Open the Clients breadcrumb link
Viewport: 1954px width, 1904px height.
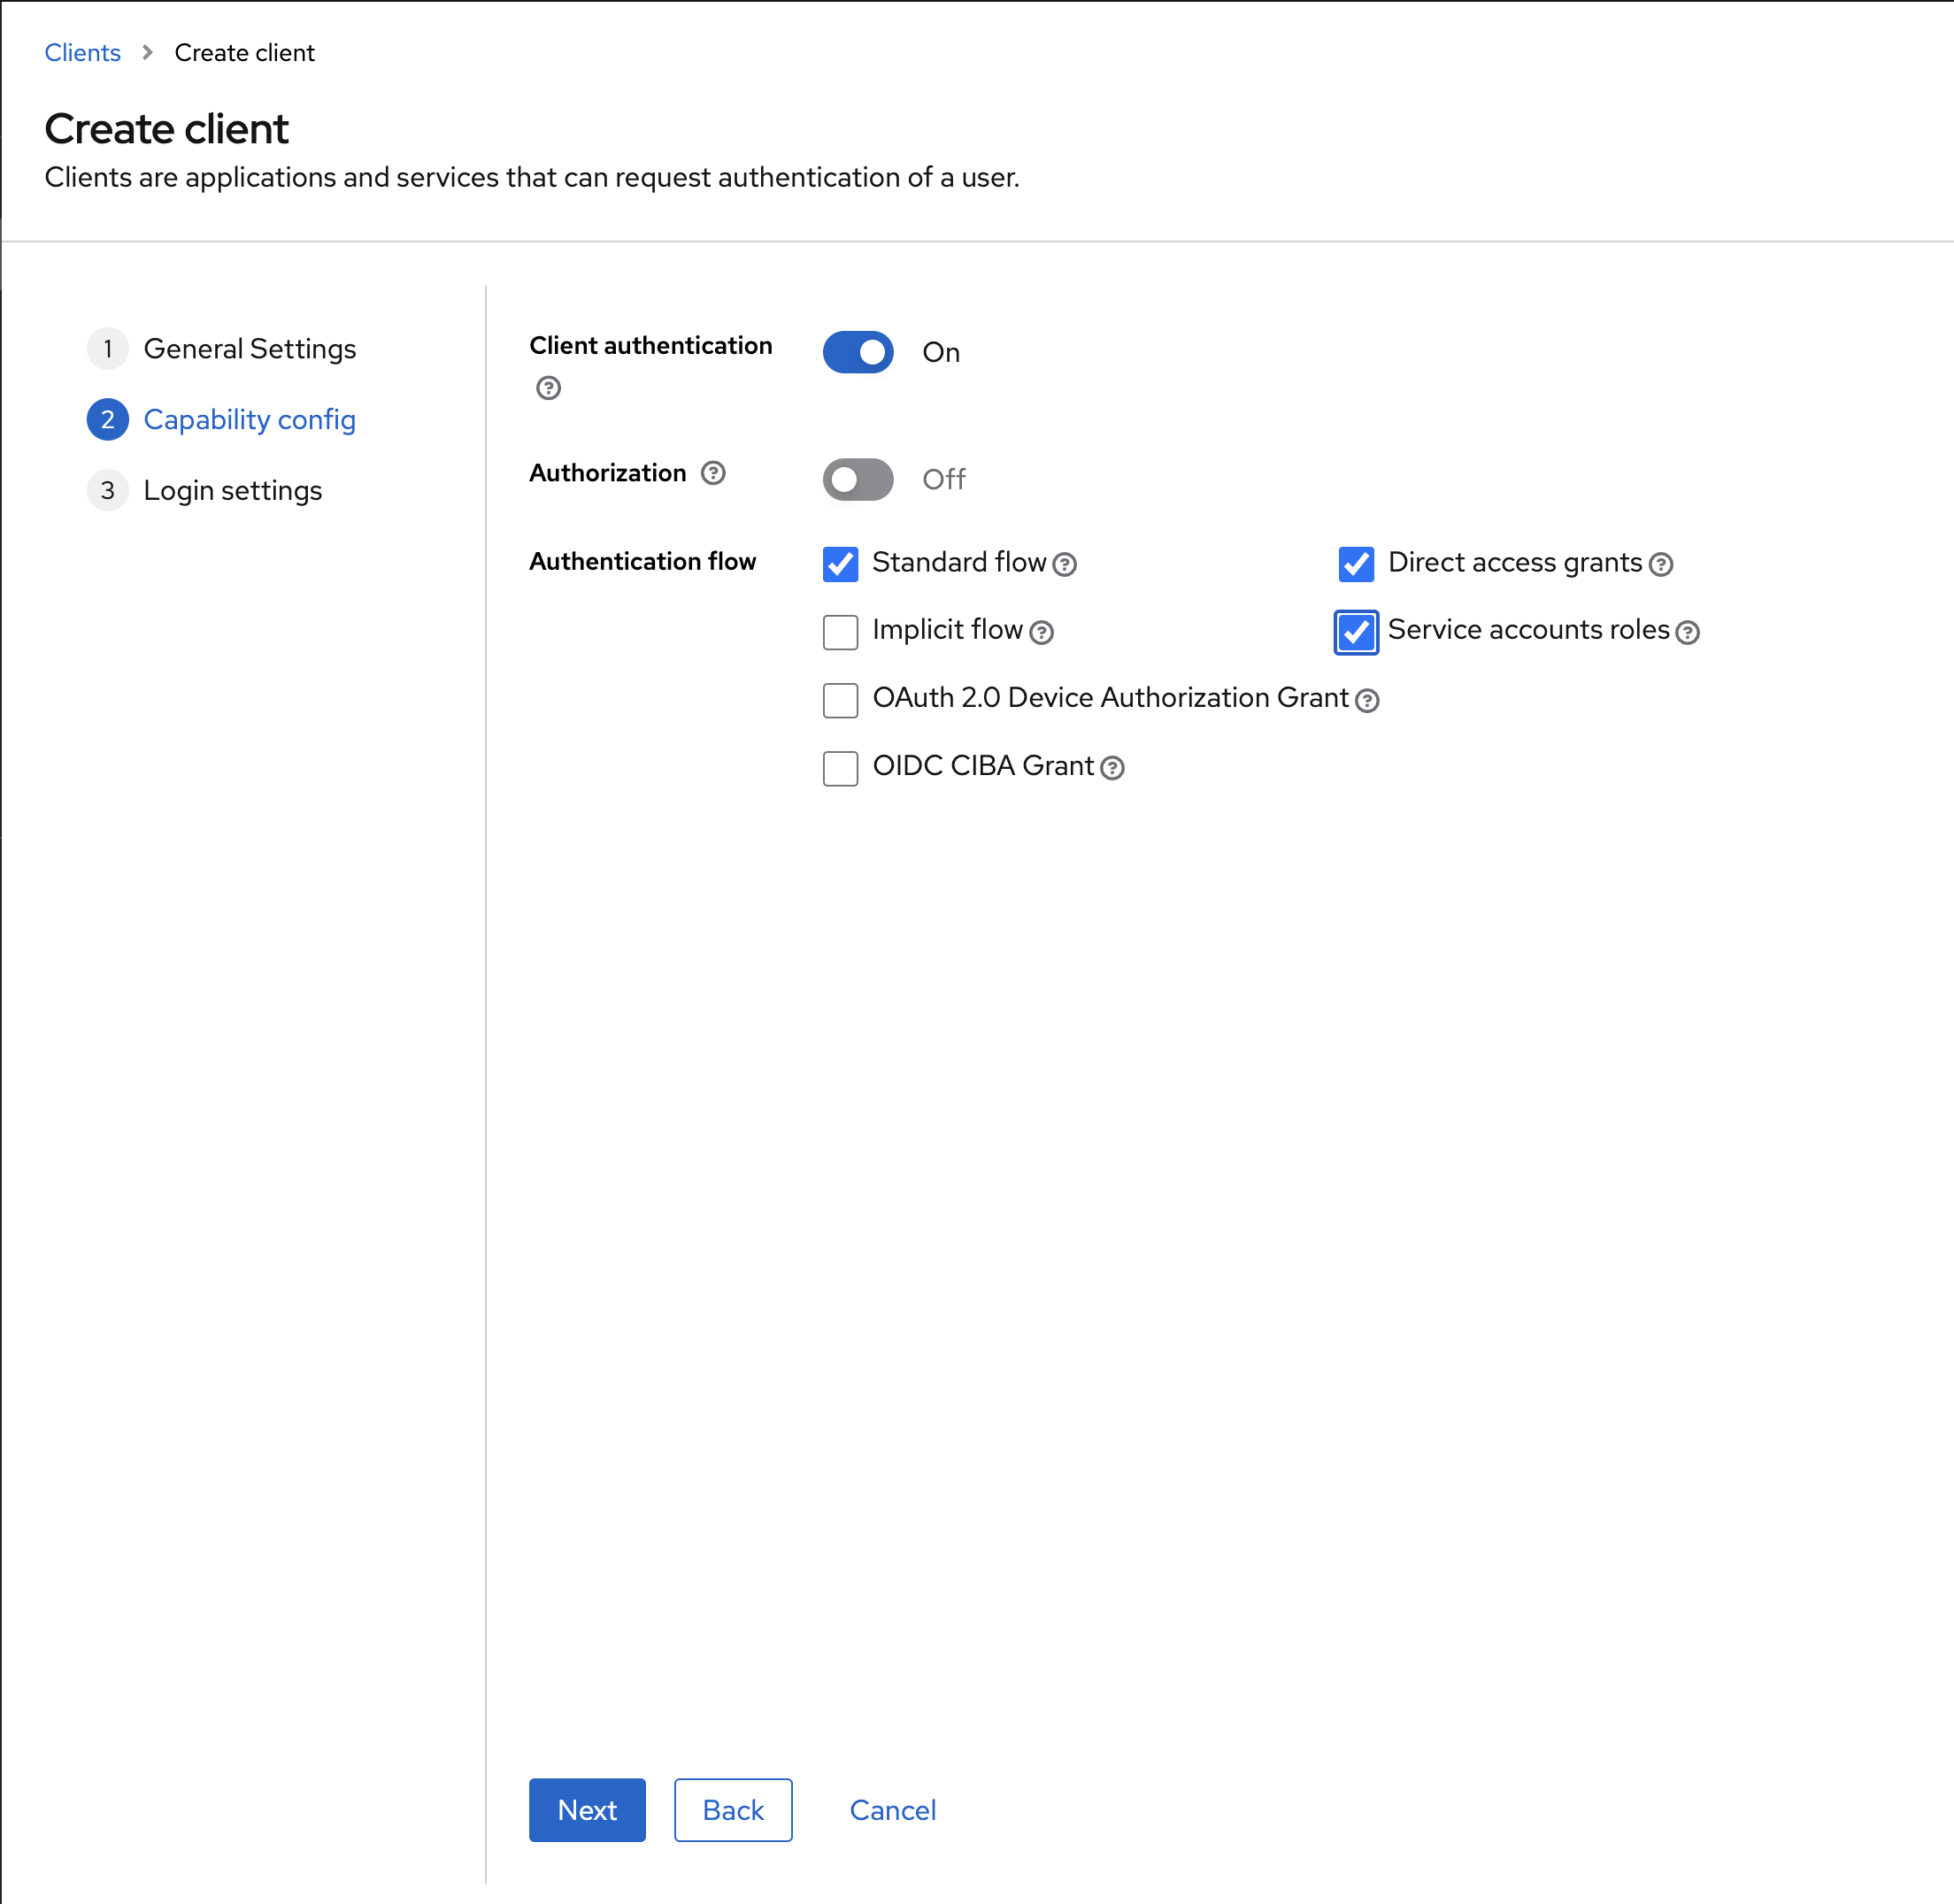tap(82, 53)
